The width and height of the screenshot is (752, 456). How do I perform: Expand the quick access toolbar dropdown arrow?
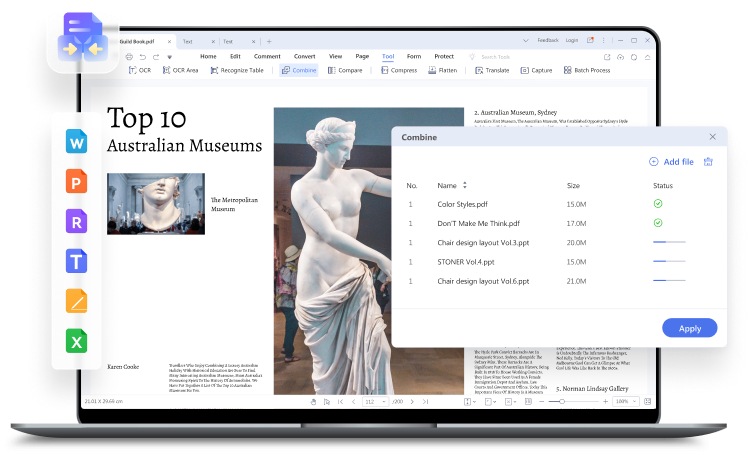pos(169,57)
